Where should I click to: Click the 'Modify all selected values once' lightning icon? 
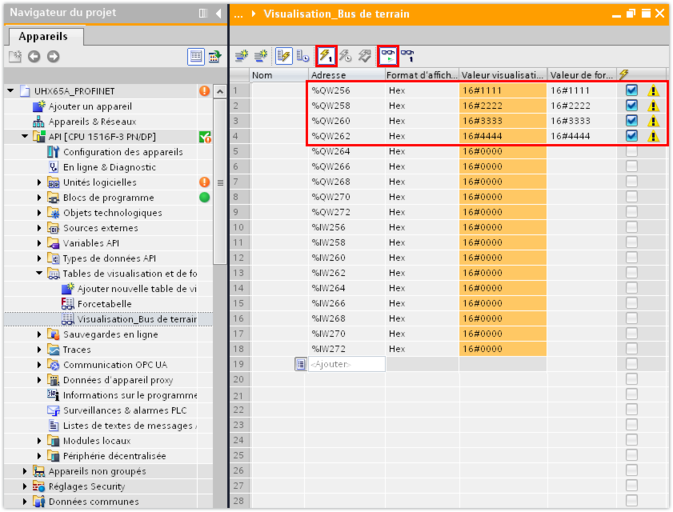(x=326, y=56)
